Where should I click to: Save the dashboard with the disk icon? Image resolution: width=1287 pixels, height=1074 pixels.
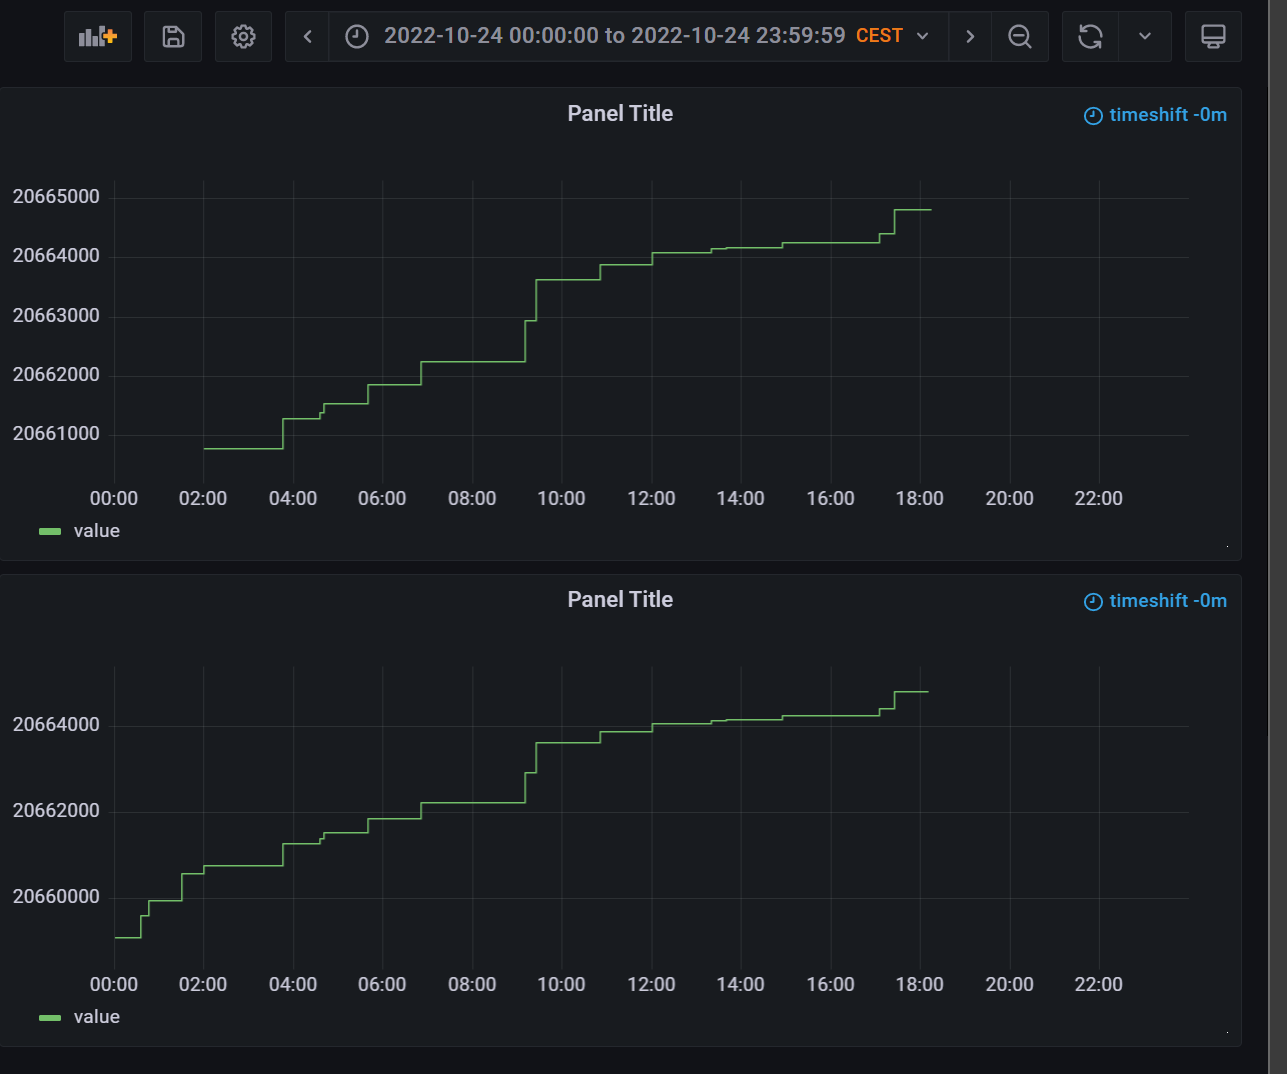pos(173,37)
